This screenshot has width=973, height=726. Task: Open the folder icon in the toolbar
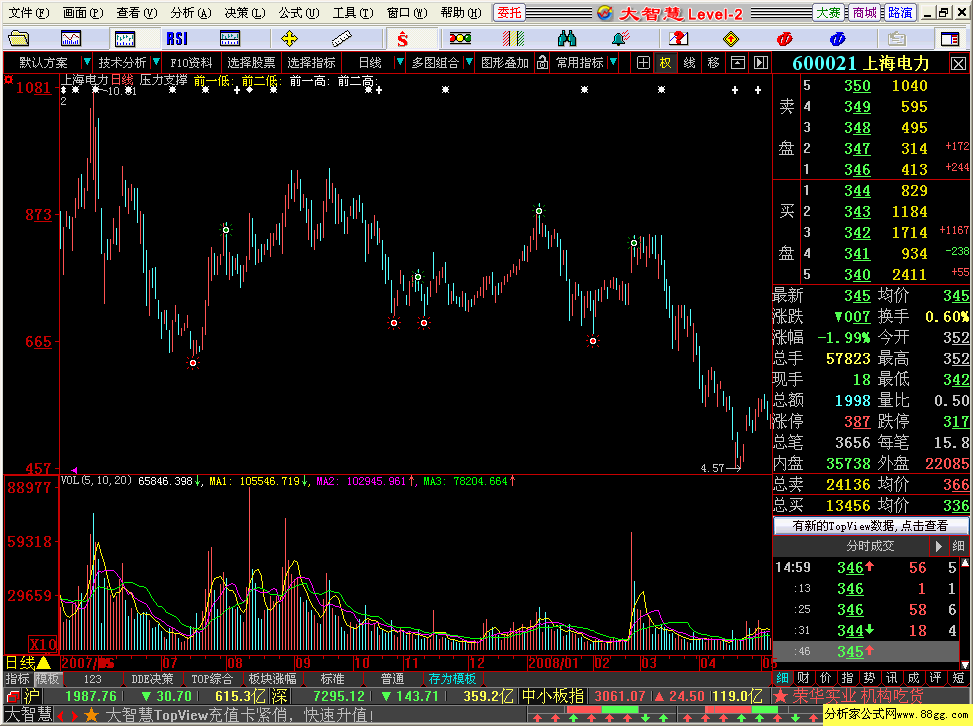(19, 39)
